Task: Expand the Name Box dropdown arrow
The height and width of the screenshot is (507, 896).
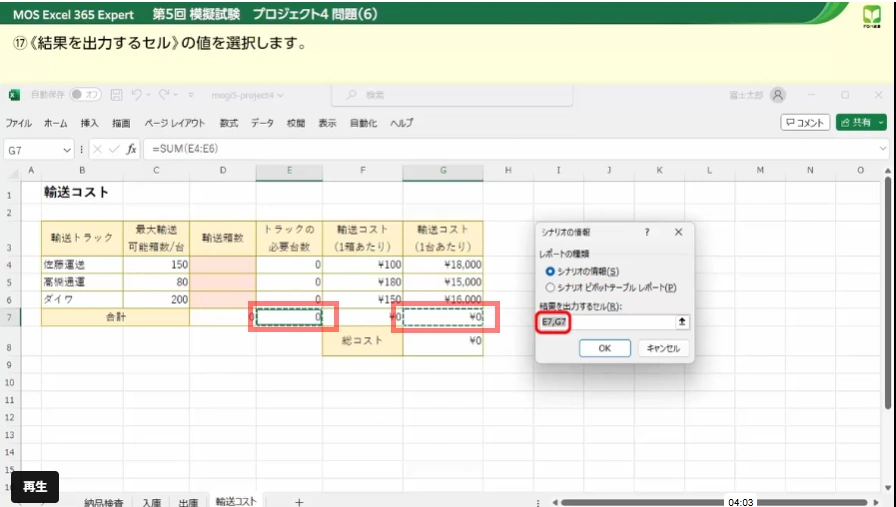Action: pos(67,150)
